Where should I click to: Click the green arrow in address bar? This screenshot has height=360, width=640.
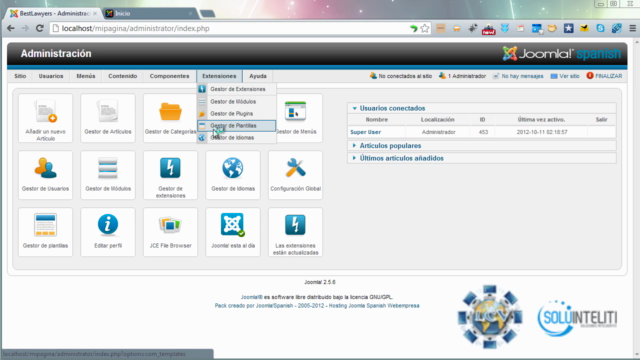(x=413, y=29)
